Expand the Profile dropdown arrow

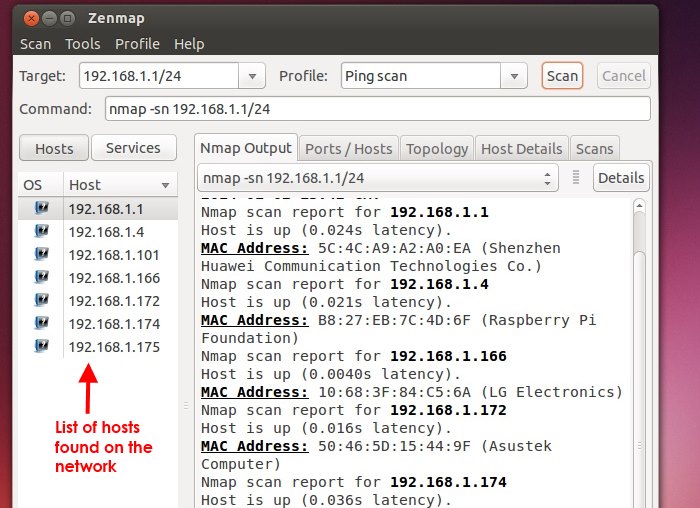pos(514,76)
